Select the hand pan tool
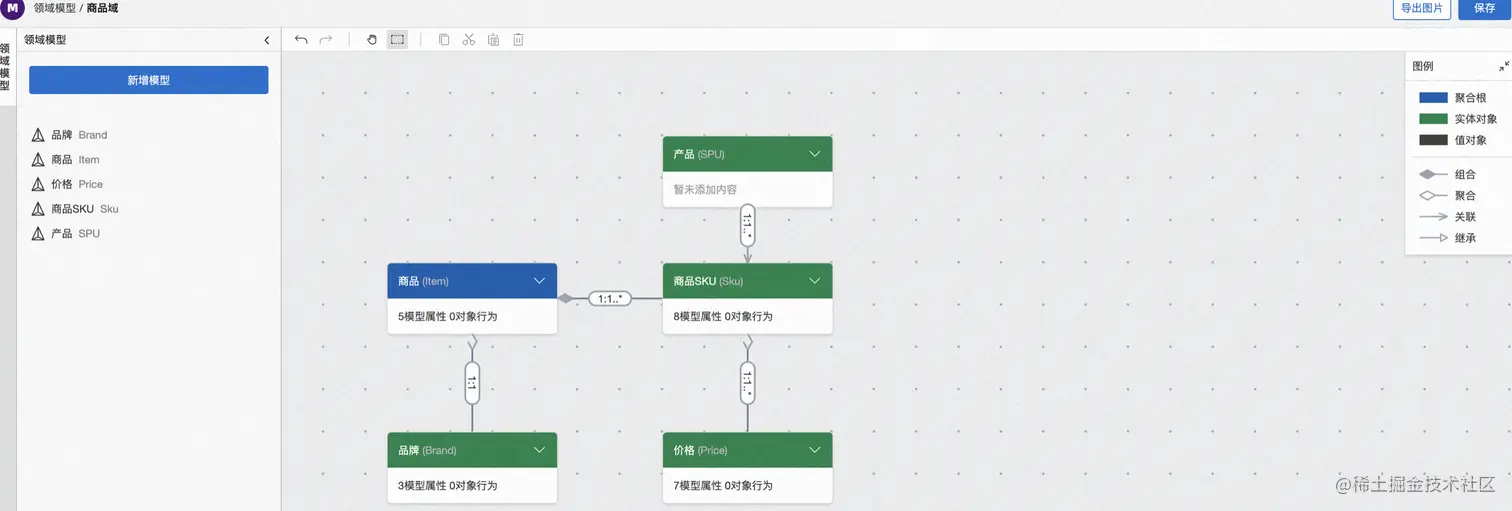Viewport: 1512px width, 511px height. pyautogui.click(x=372, y=40)
